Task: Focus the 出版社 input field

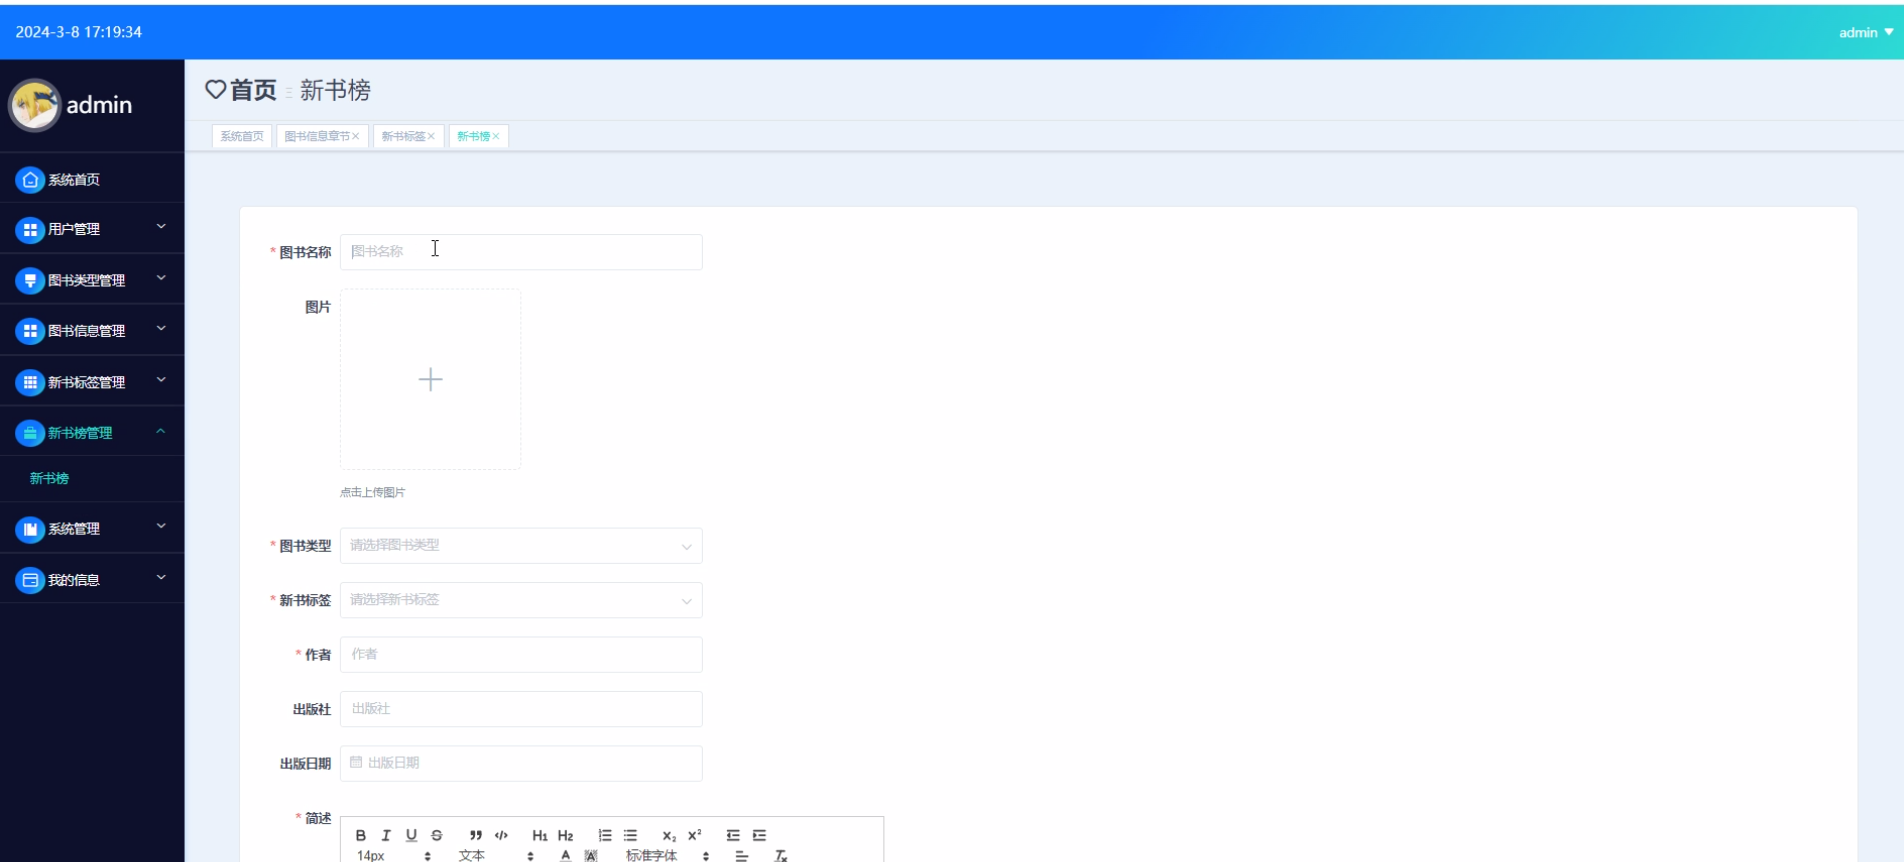Action: pyautogui.click(x=521, y=709)
